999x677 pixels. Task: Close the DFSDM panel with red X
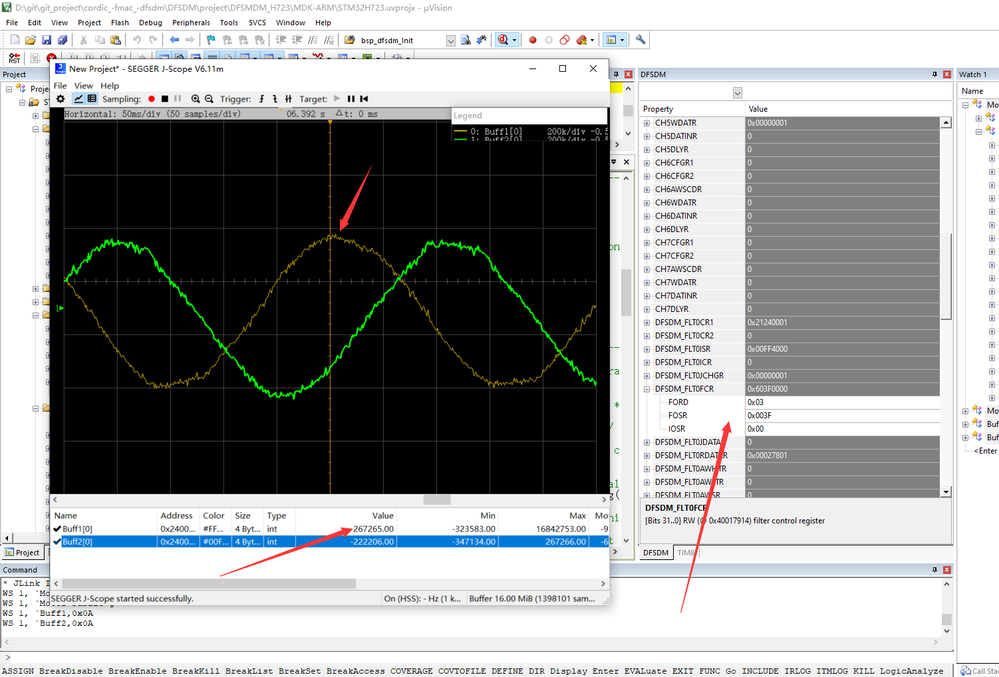[x=947, y=75]
